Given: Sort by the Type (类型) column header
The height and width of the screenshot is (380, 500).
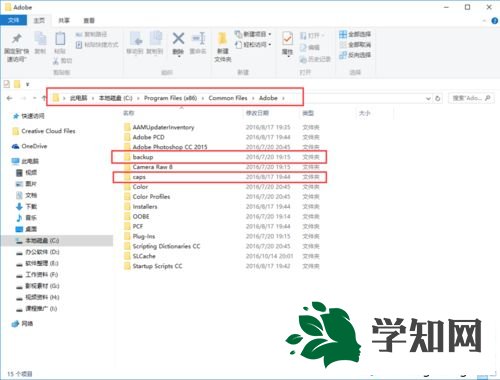Looking at the screenshot, I should (308, 113).
